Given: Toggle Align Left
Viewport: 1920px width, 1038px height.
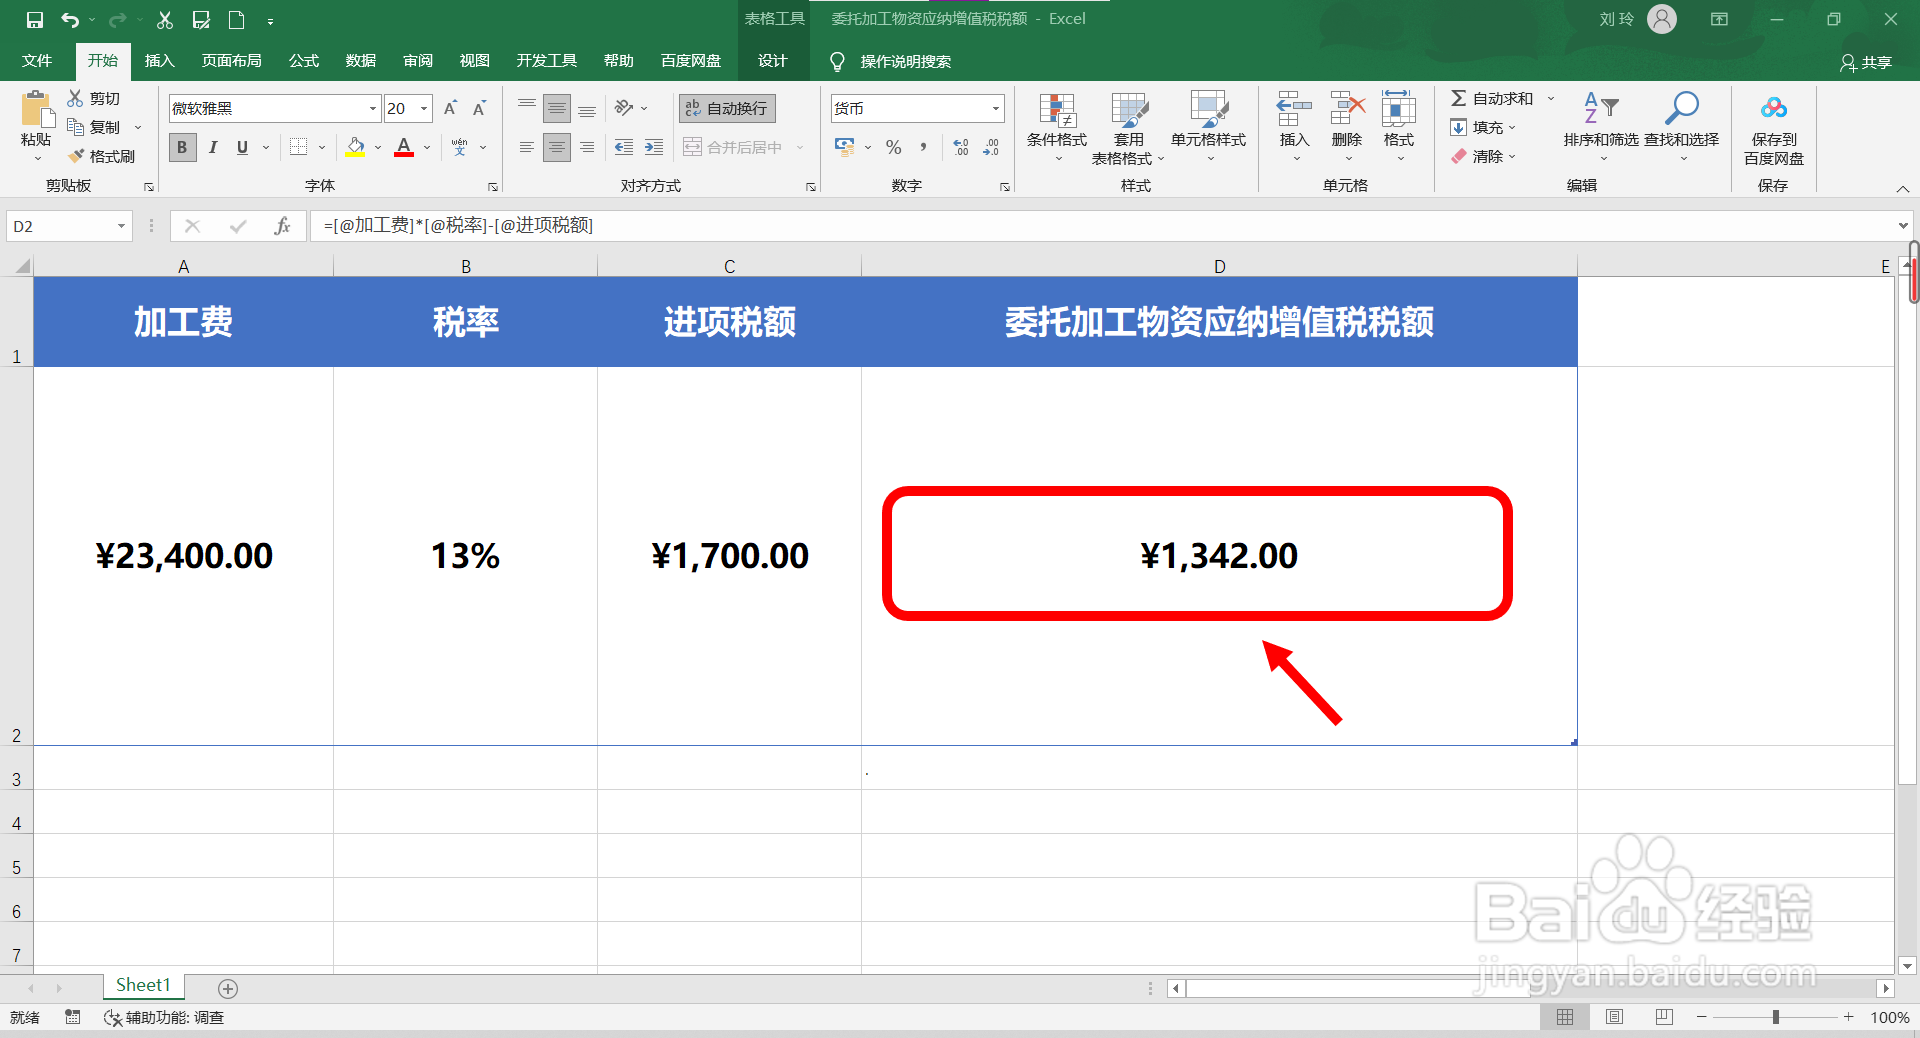Looking at the screenshot, I should point(527,147).
